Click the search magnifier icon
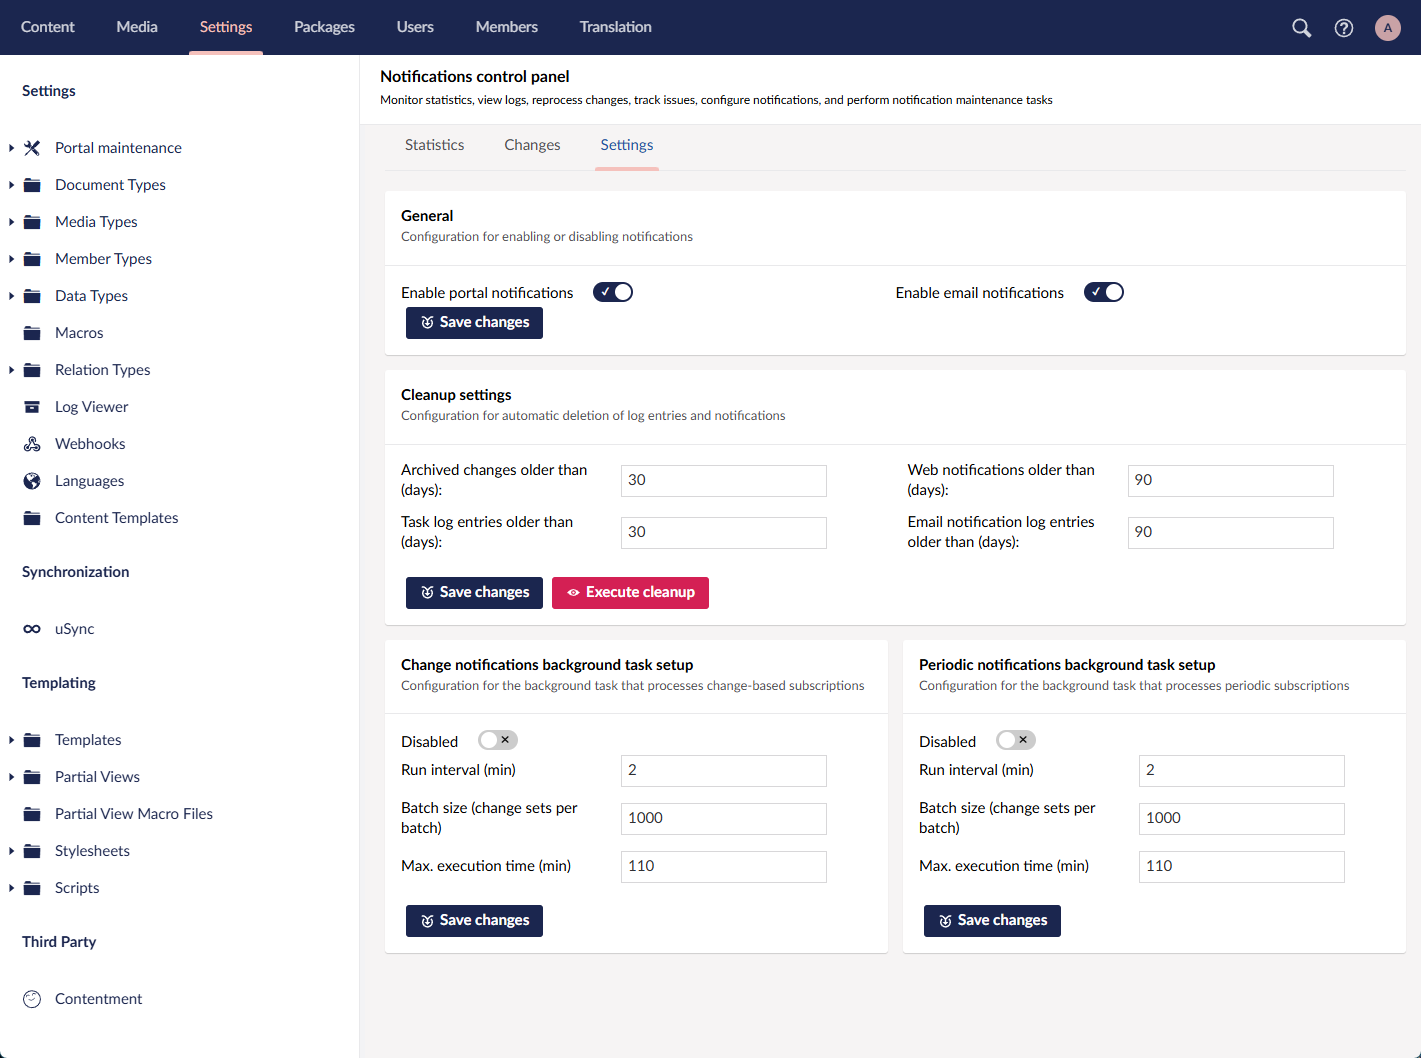Image resolution: width=1421 pixels, height=1058 pixels. pos(1301,28)
